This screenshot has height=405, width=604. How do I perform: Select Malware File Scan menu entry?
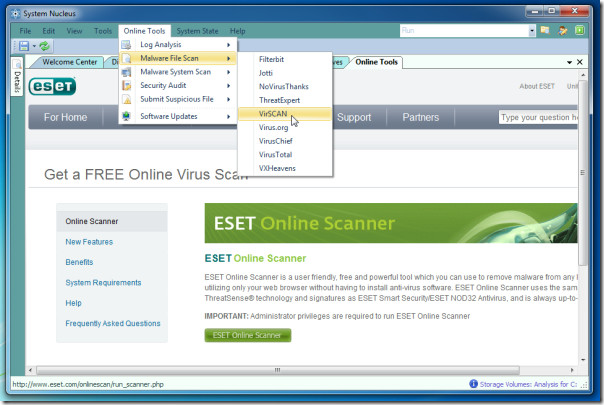coord(178,58)
